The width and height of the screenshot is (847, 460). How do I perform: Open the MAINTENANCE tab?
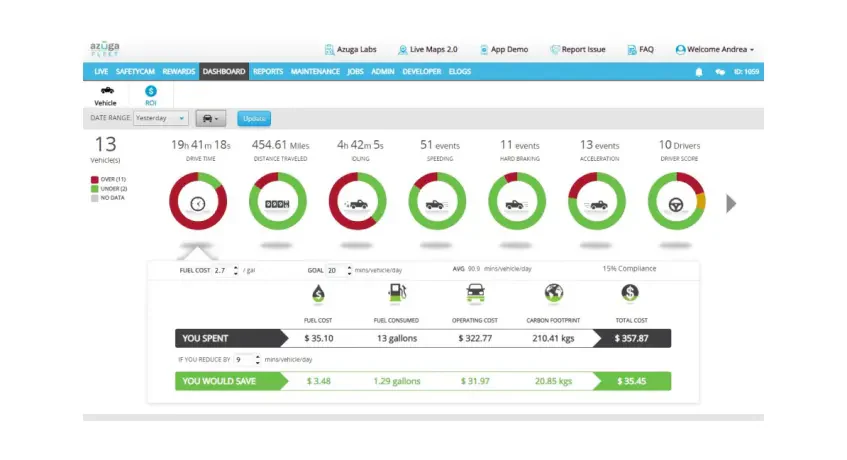[315, 71]
